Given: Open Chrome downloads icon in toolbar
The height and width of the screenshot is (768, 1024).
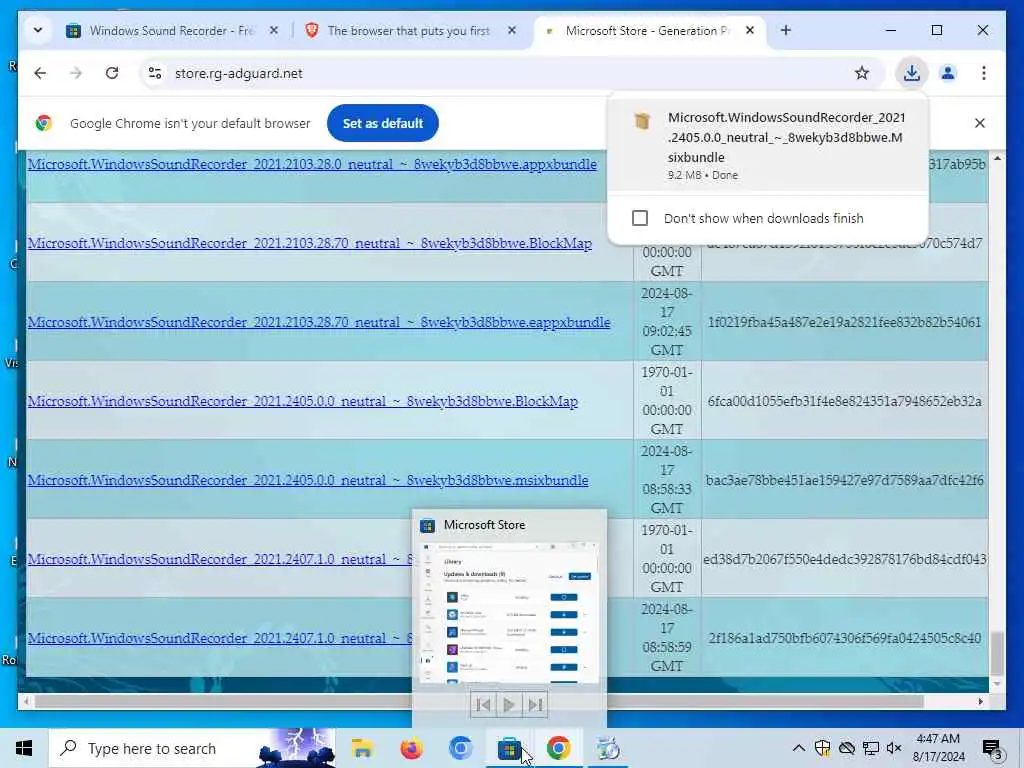Looking at the screenshot, I should pyautogui.click(x=912, y=73).
